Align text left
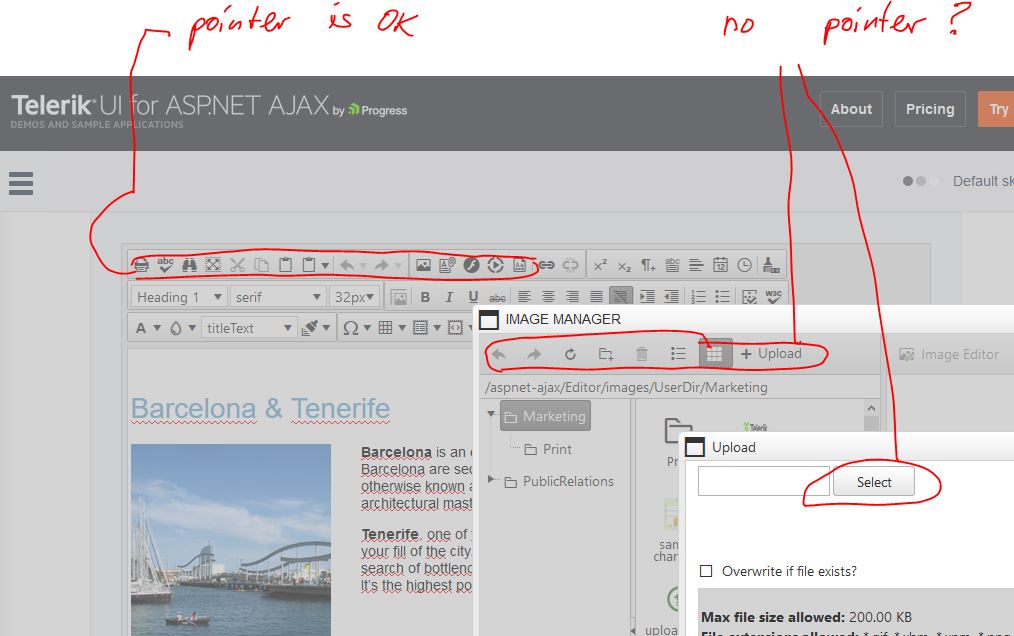The width and height of the screenshot is (1014, 636). tap(524, 297)
